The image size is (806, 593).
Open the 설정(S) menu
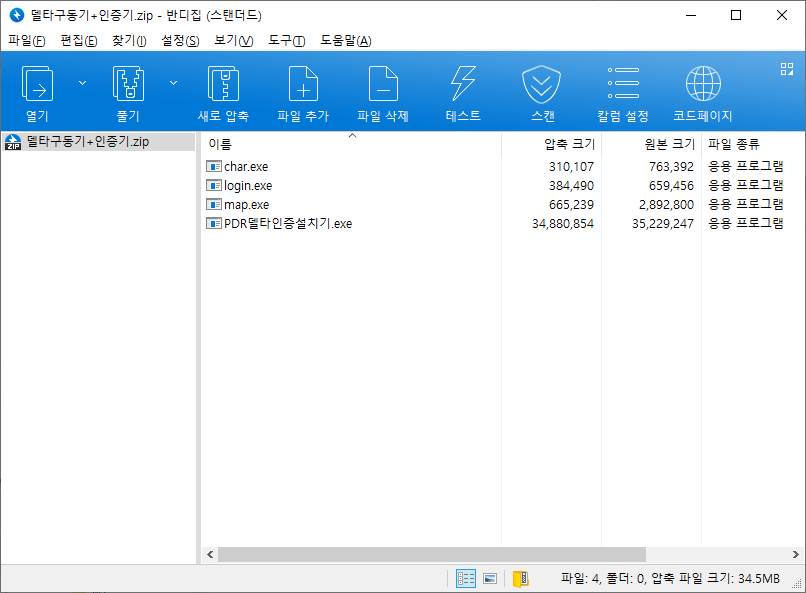(x=180, y=41)
